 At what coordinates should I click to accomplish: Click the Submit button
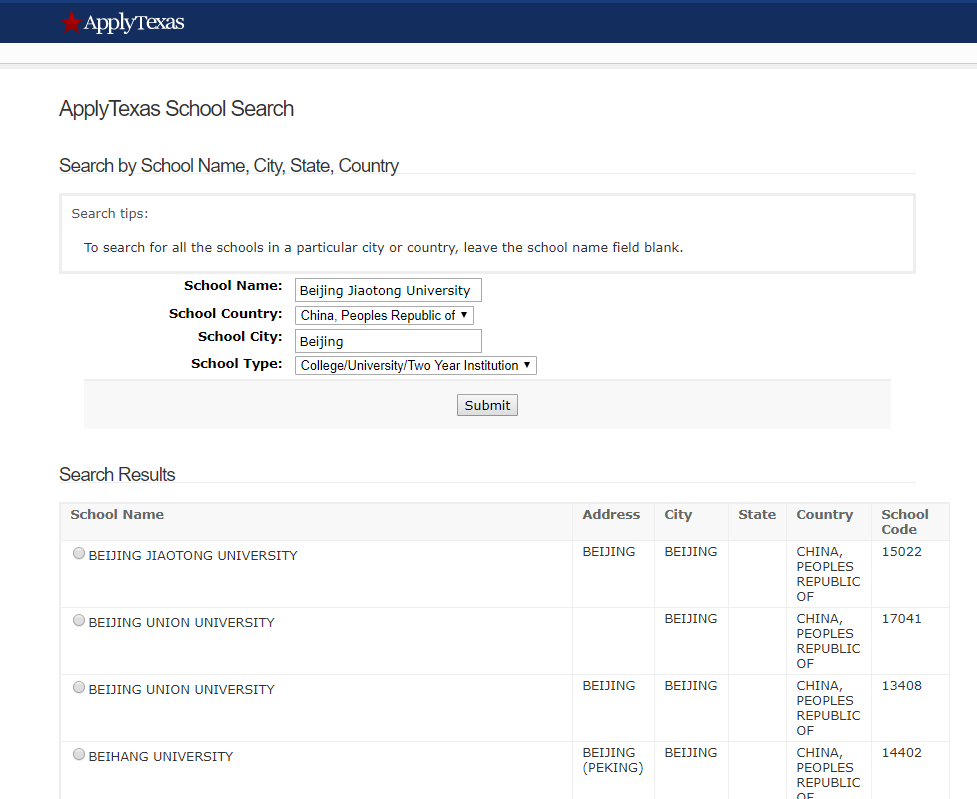coord(487,405)
